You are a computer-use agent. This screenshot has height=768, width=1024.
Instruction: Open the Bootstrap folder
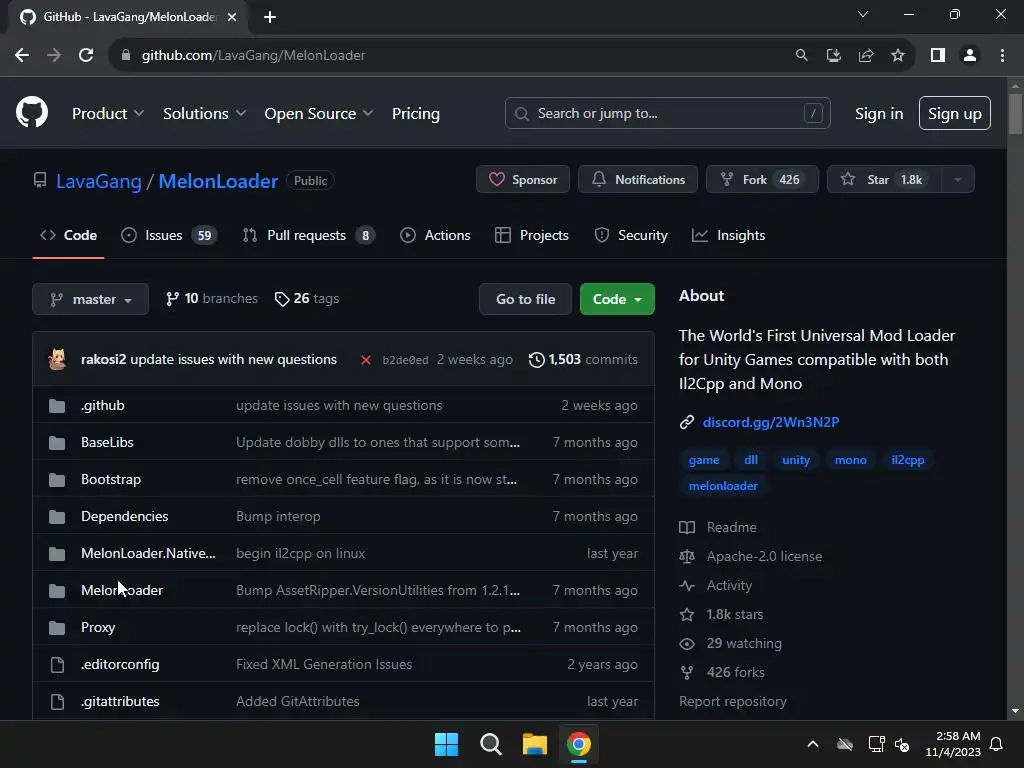click(x=111, y=479)
